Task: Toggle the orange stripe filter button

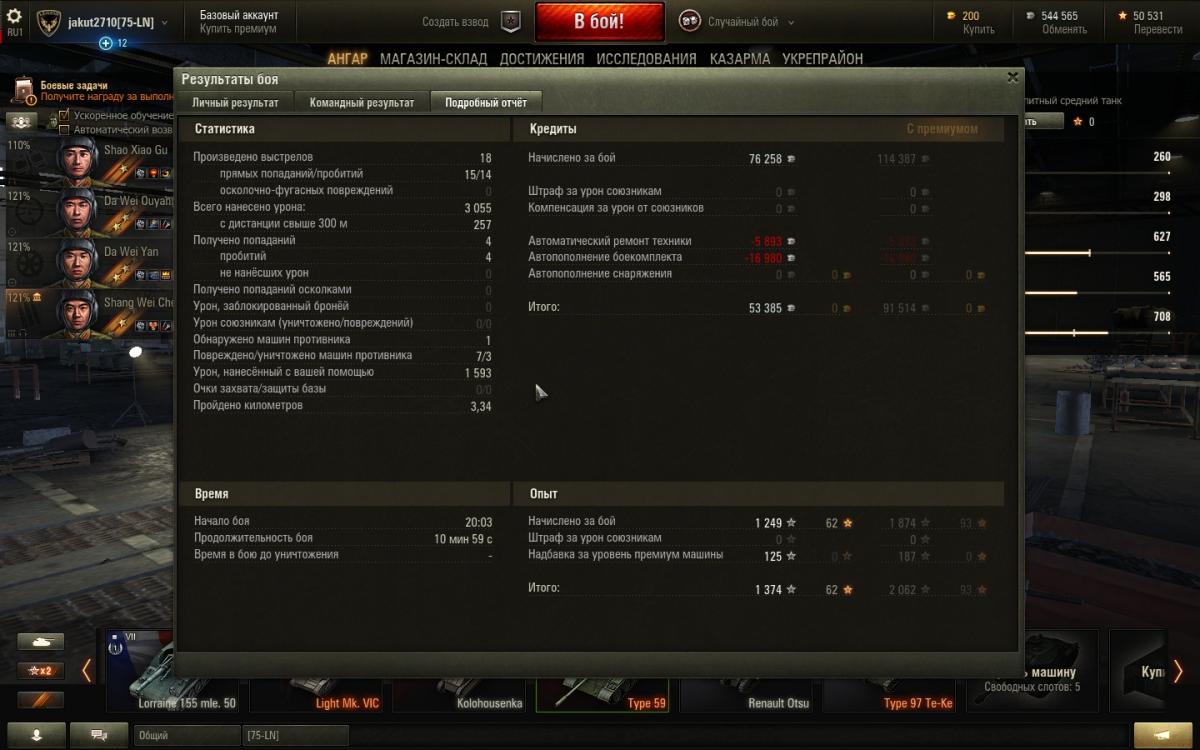Action: click(x=40, y=700)
